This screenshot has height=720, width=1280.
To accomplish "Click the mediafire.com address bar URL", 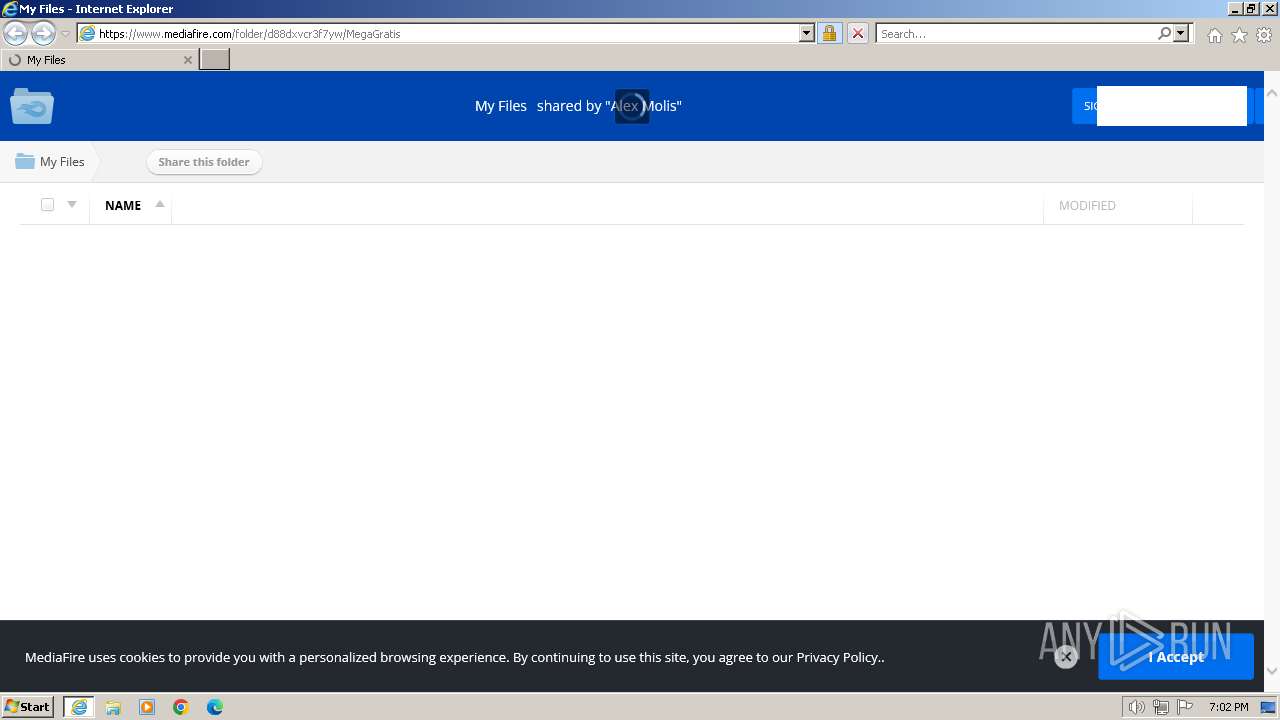I will tap(250, 34).
